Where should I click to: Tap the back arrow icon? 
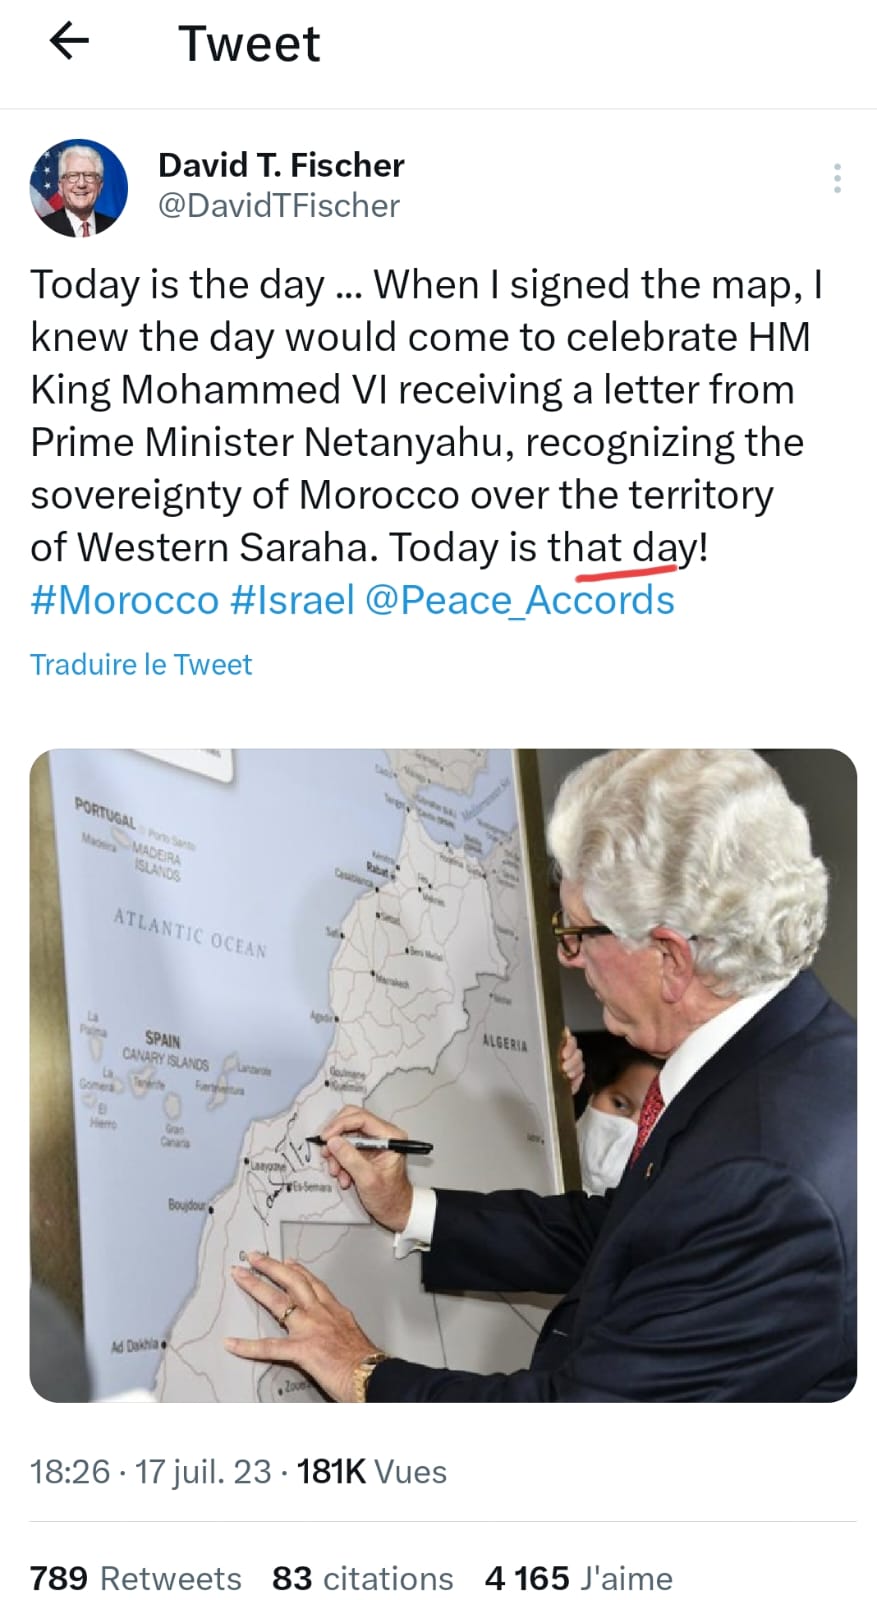tap(69, 41)
